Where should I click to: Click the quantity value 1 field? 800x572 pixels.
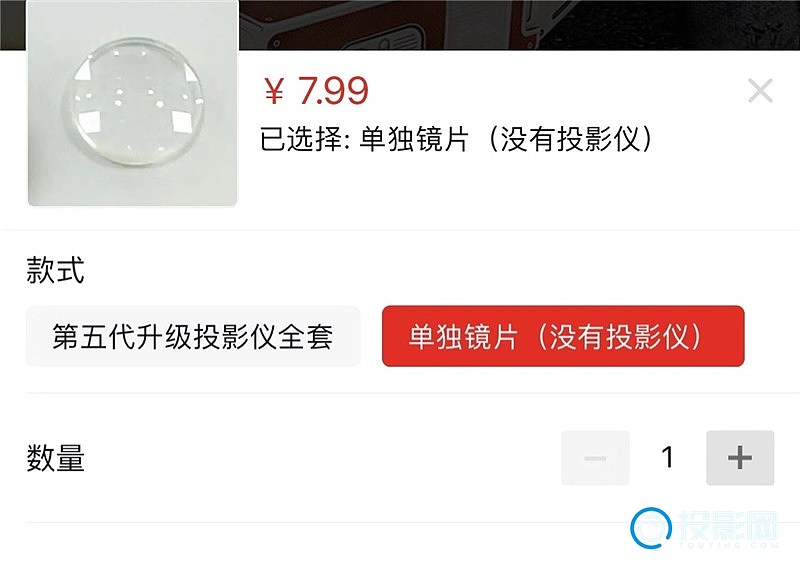pos(667,457)
